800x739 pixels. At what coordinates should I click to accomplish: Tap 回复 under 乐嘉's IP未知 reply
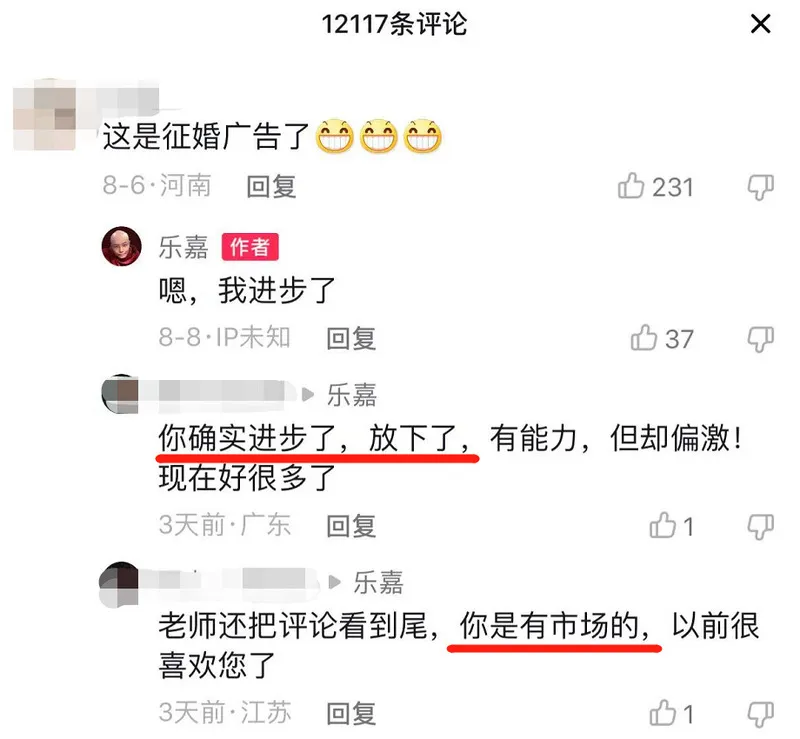(352, 339)
